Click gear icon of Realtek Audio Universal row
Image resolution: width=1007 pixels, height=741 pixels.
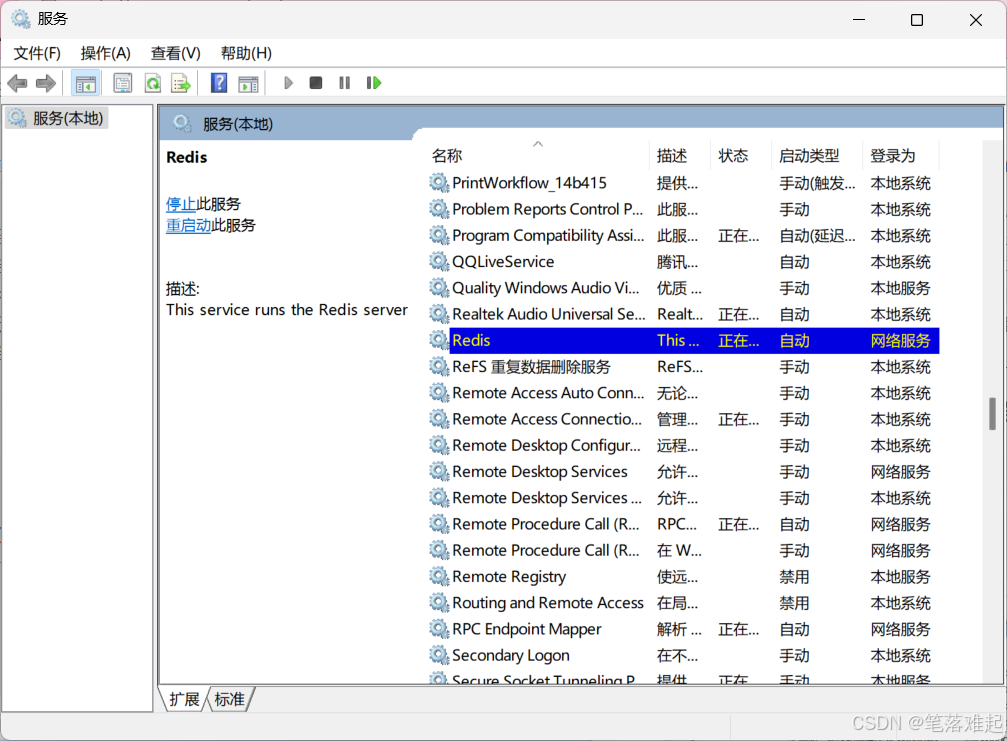tap(439, 314)
